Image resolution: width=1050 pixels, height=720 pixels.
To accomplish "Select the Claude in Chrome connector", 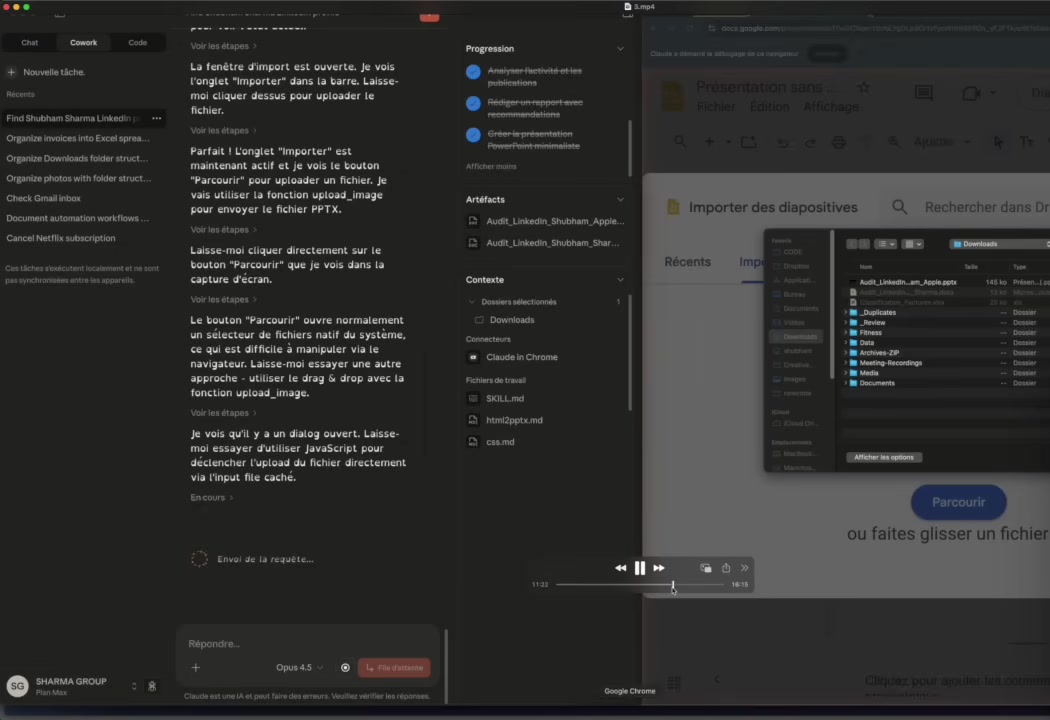I will (x=521, y=357).
